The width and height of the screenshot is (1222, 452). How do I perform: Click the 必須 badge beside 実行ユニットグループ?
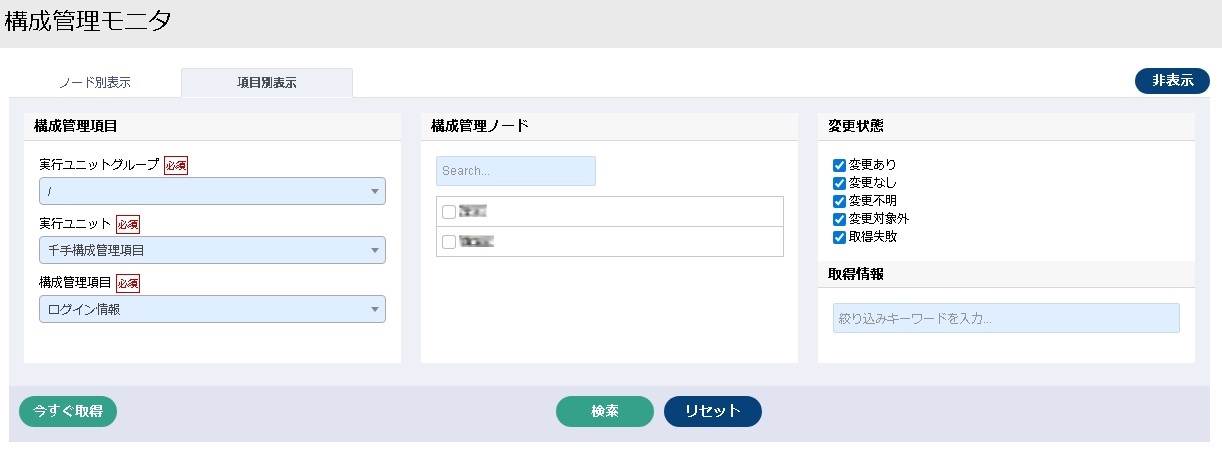tap(176, 165)
